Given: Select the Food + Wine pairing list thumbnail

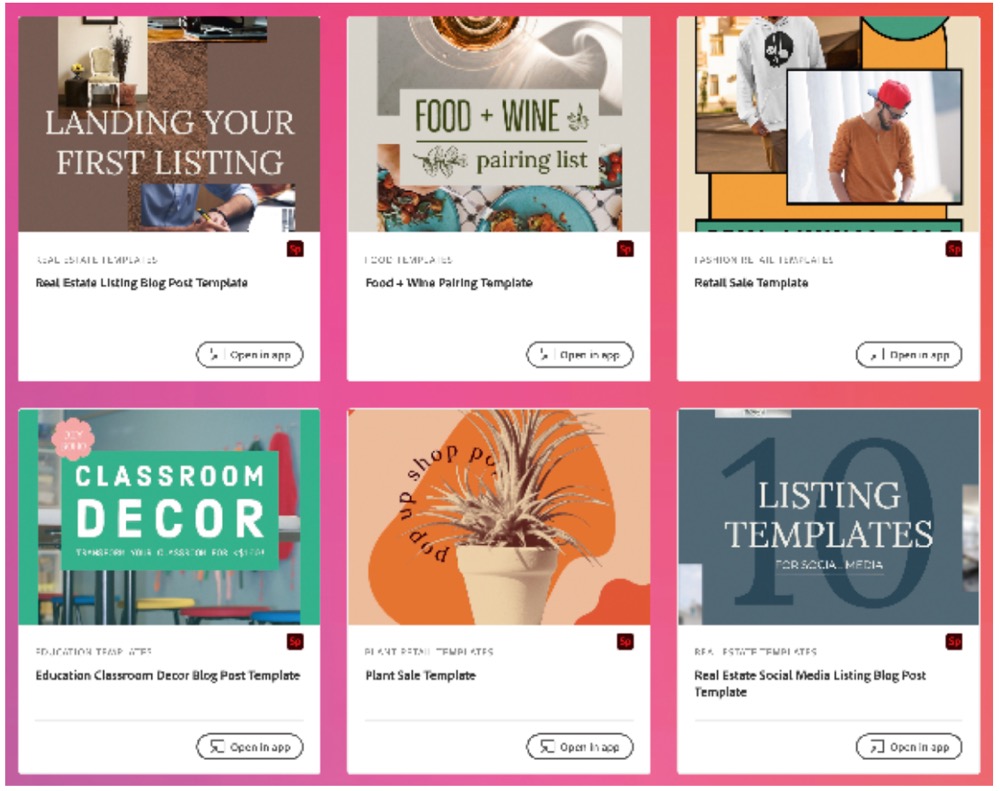Looking at the screenshot, I should [499, 124].
